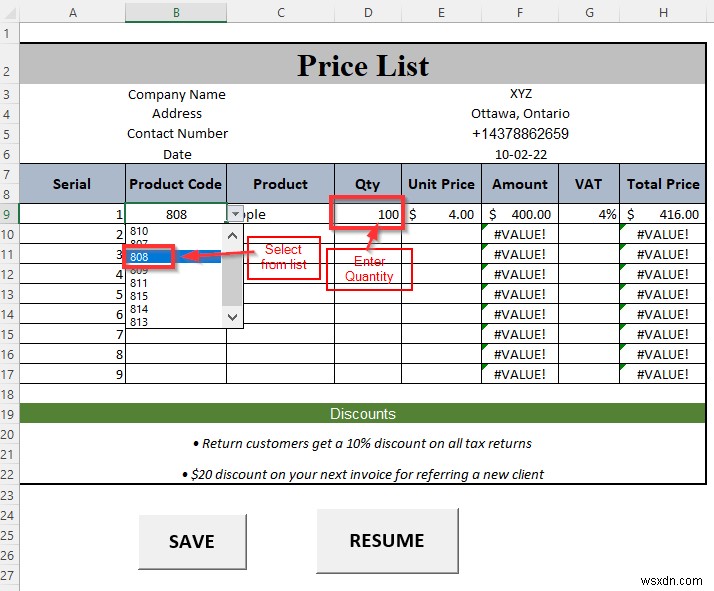Click the select-all corner triangle

[10, 13]
